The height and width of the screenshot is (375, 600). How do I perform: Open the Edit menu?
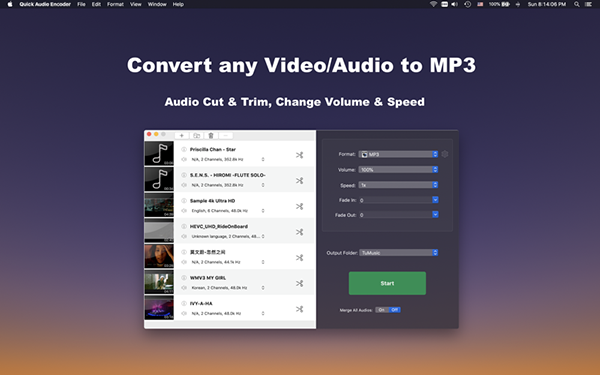point(96,4)
